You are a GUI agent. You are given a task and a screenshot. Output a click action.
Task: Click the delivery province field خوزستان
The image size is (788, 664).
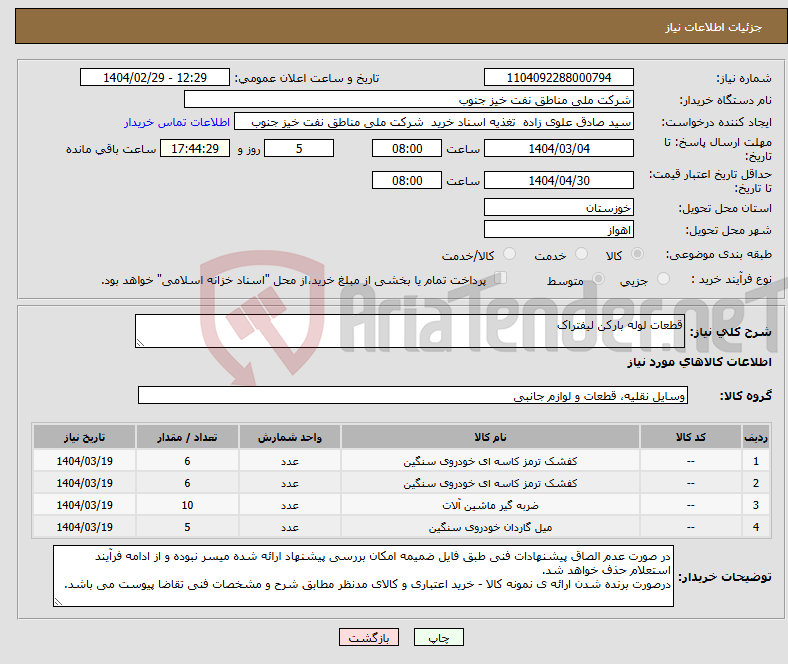(559, 207)
